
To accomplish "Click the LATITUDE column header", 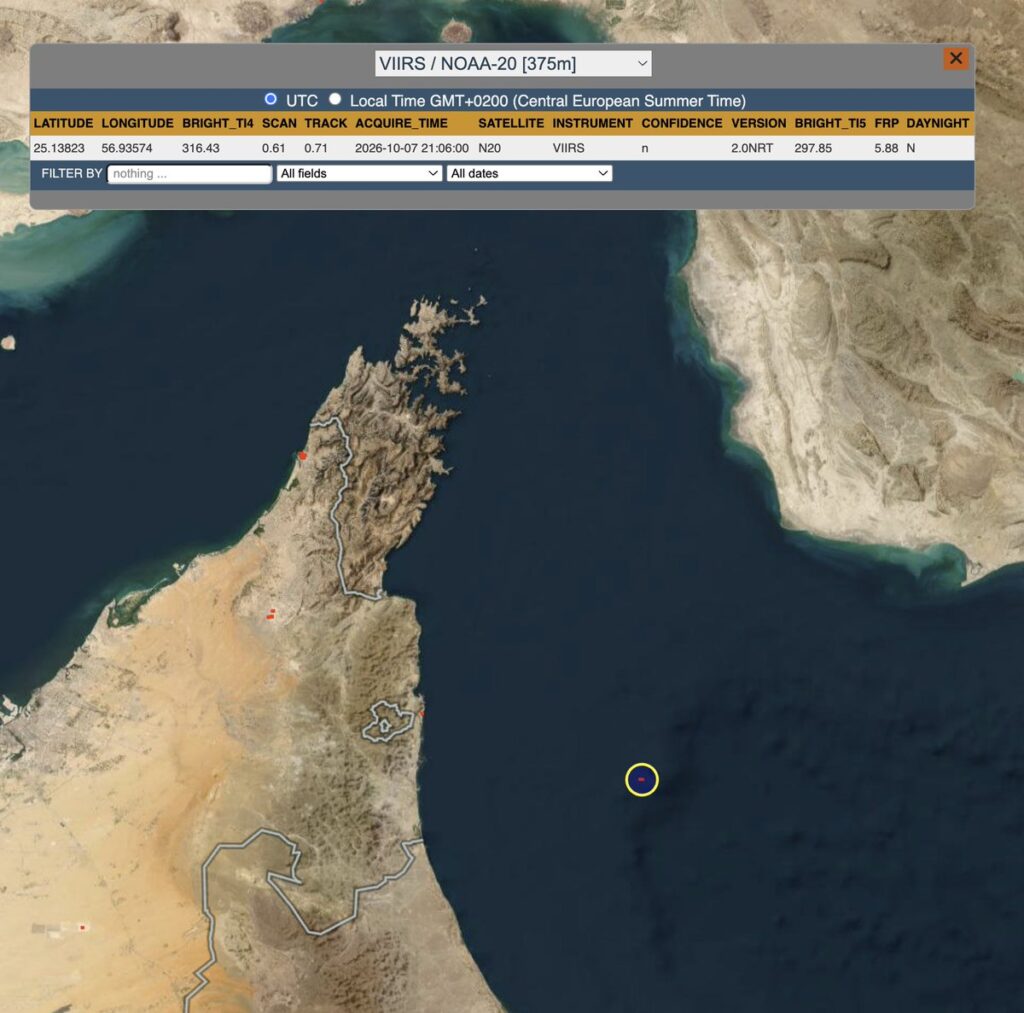I will (63, 123).
